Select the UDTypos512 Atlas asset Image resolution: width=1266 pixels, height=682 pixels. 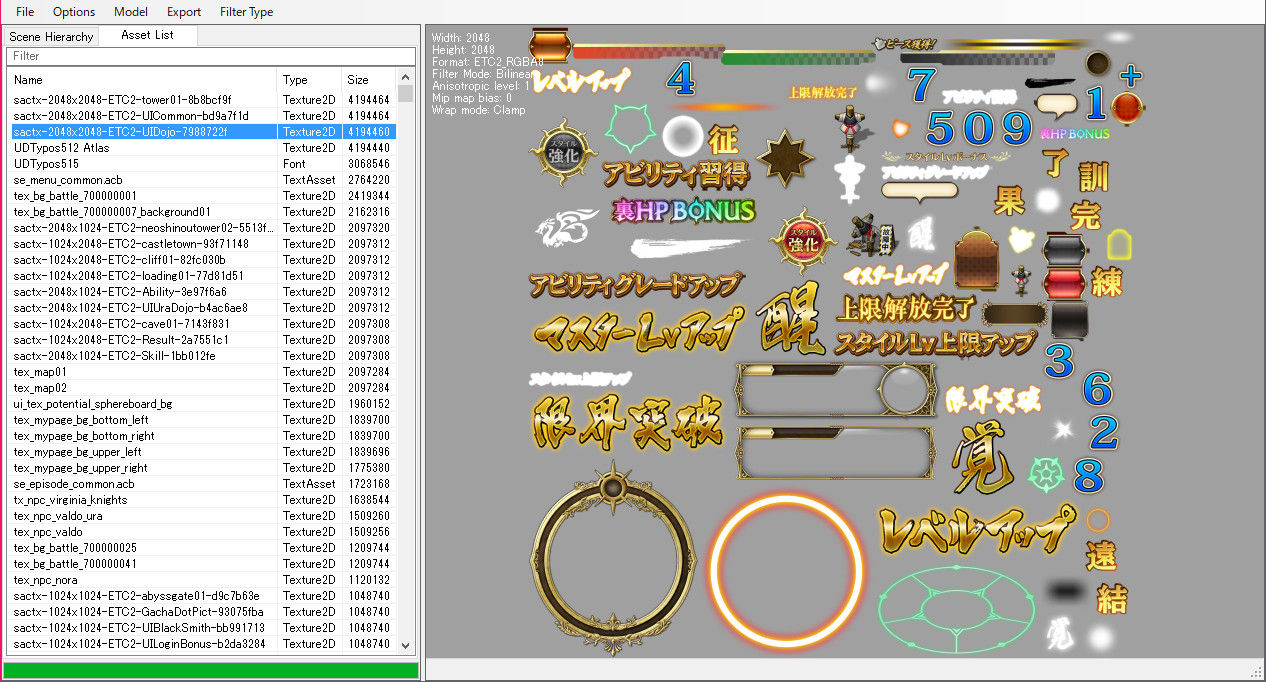click(203, 148)
